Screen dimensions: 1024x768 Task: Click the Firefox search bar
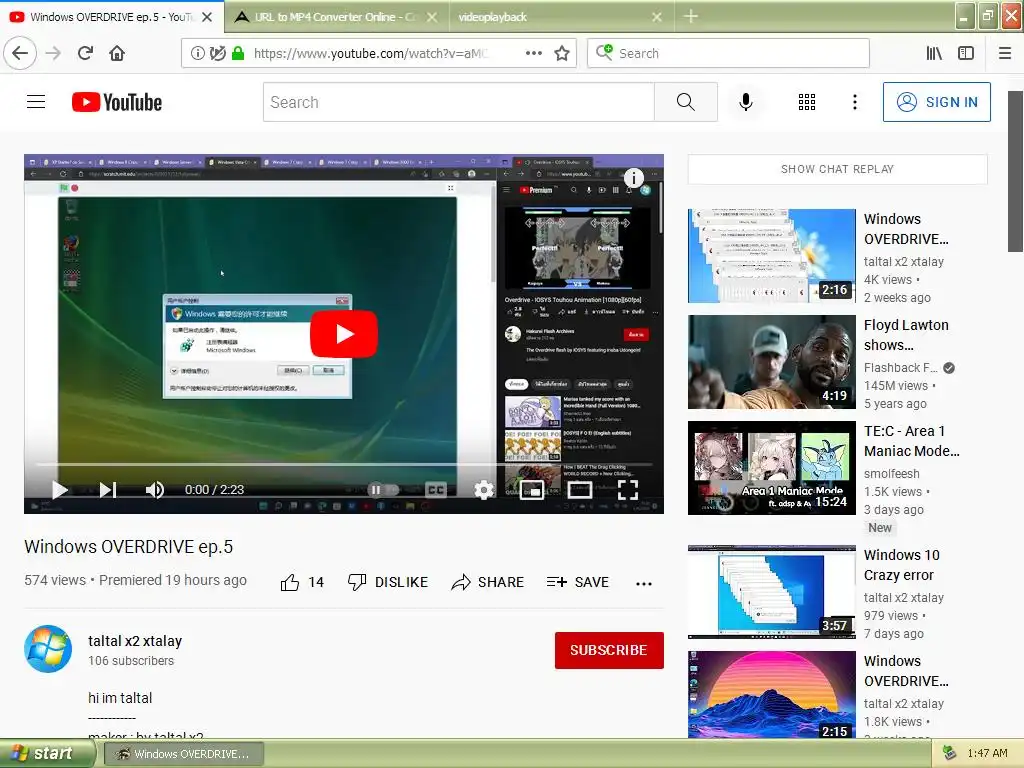tap(728, 53)
